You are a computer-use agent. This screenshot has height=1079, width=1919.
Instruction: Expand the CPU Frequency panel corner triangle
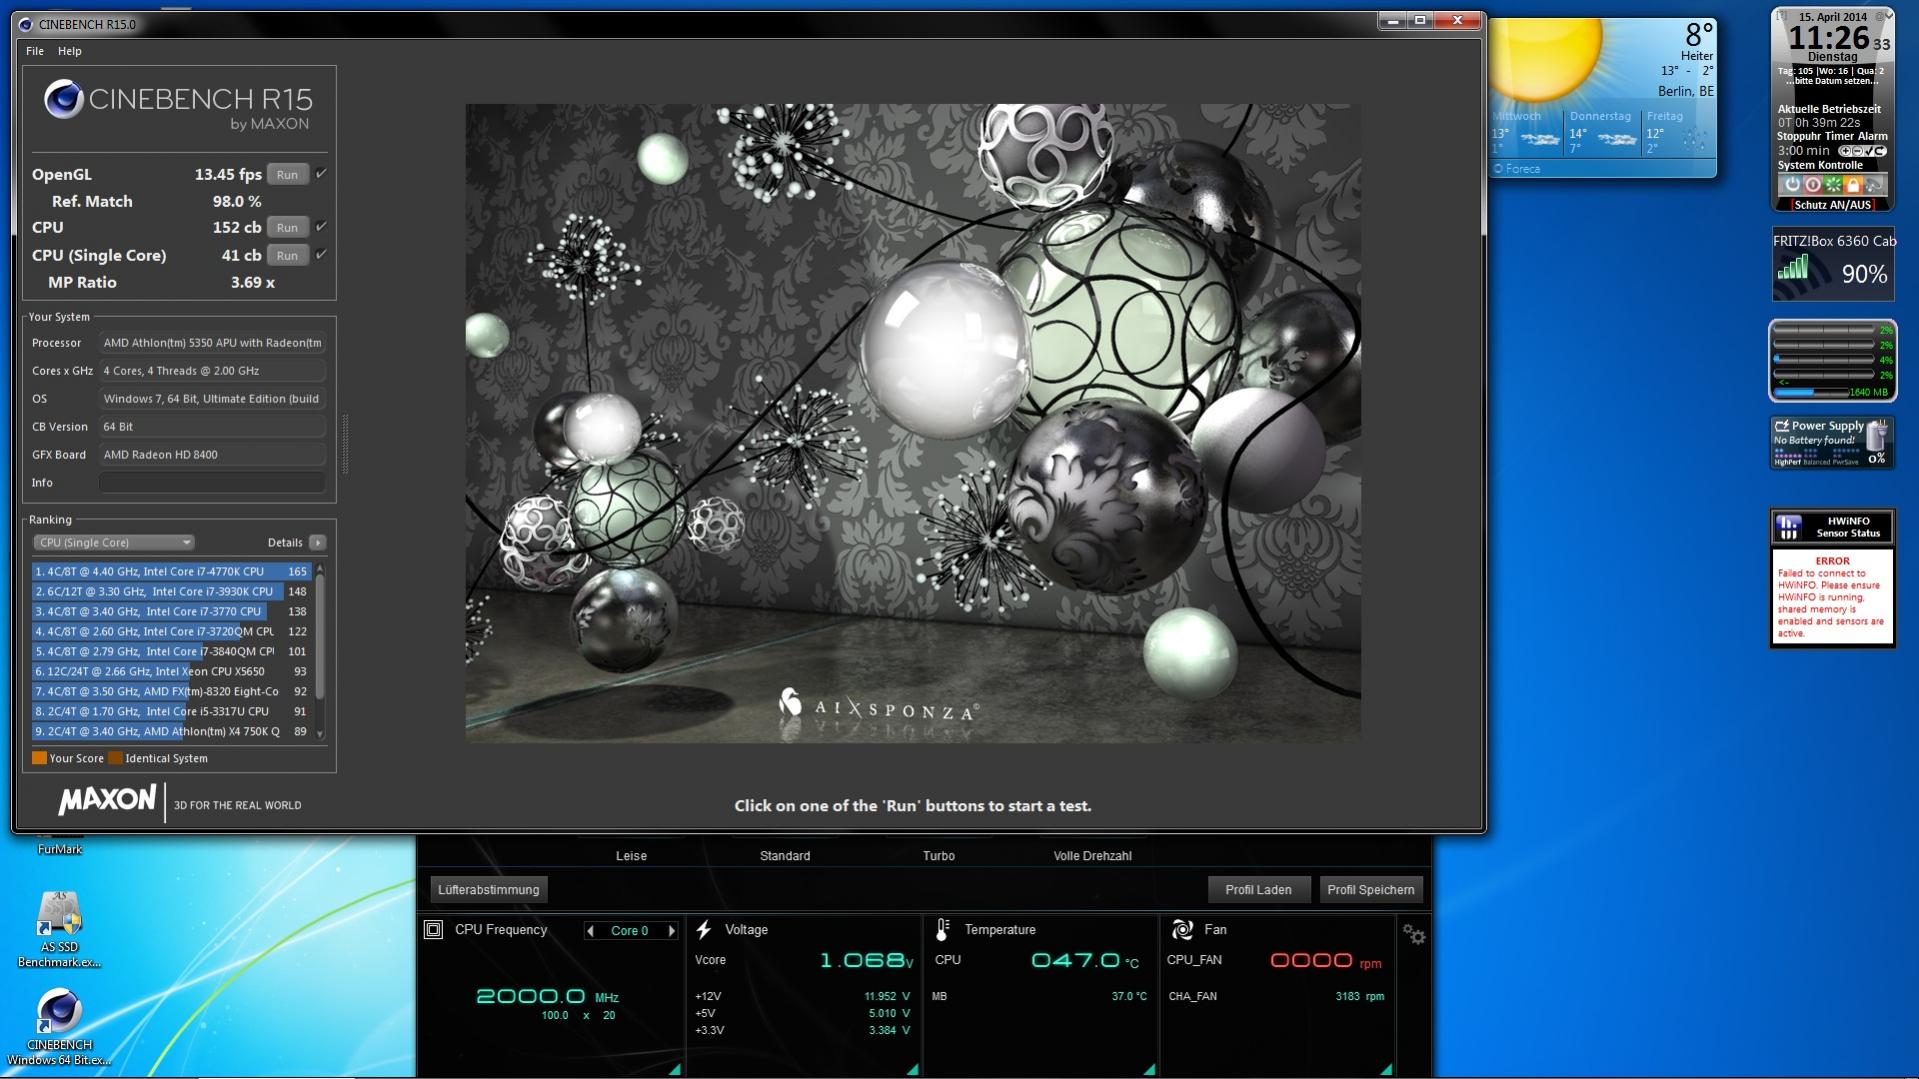tap(675, 1070)
